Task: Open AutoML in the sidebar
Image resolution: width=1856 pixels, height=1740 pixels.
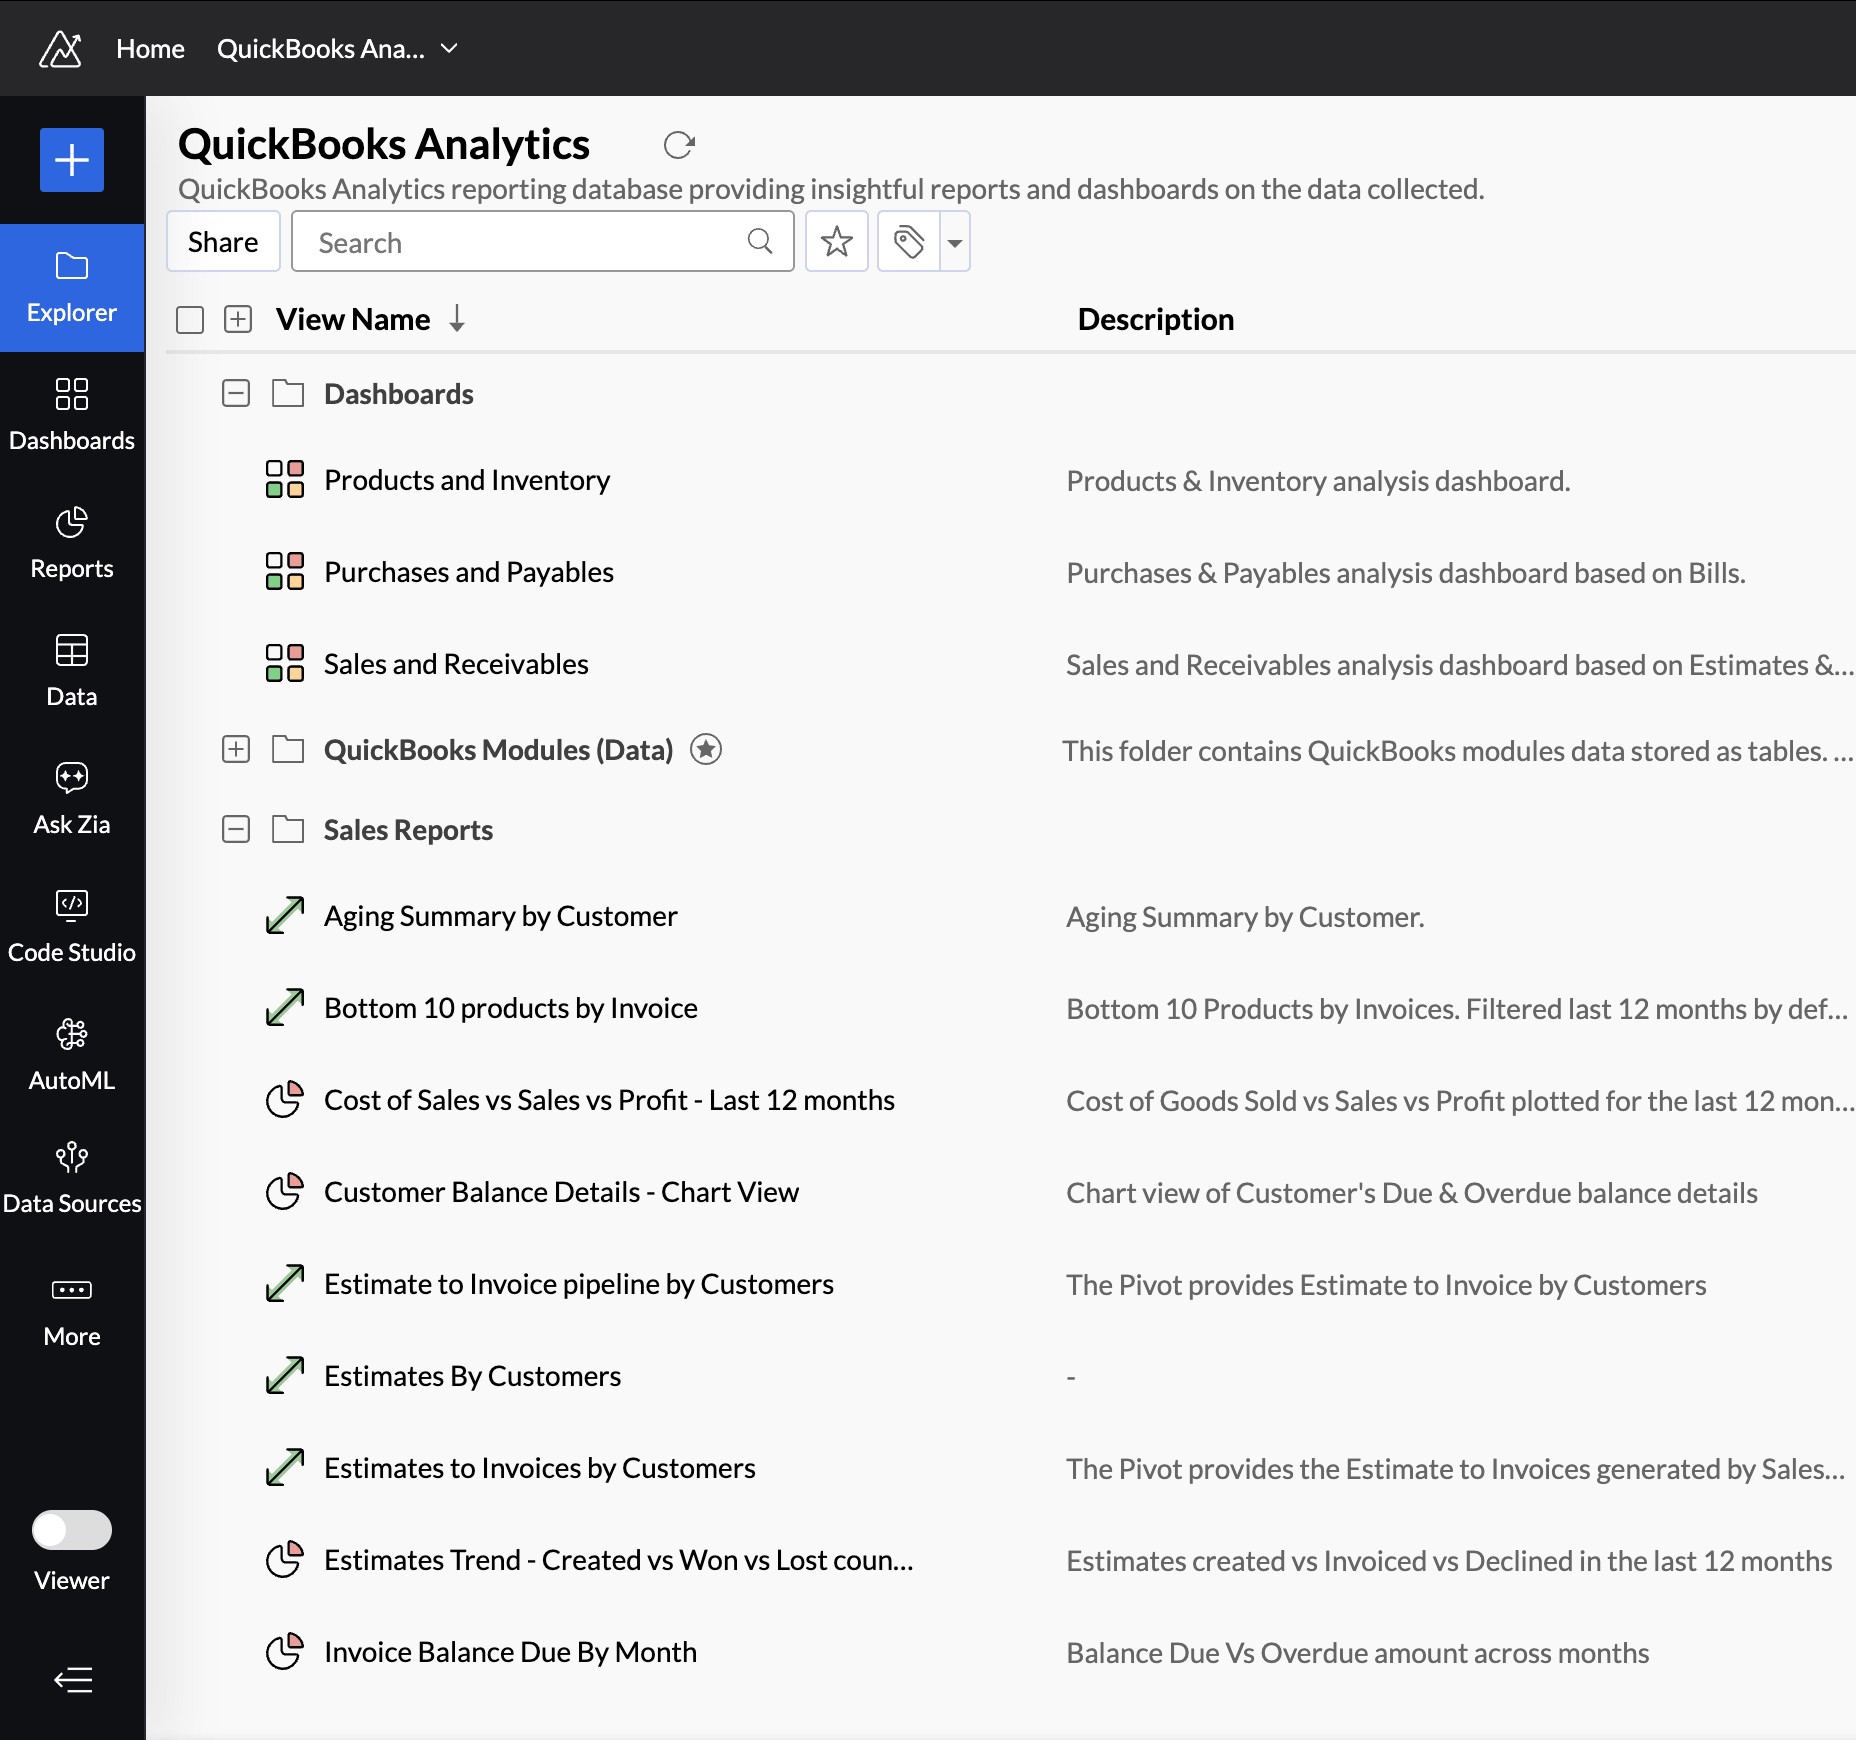Action: coord(72,1054)
